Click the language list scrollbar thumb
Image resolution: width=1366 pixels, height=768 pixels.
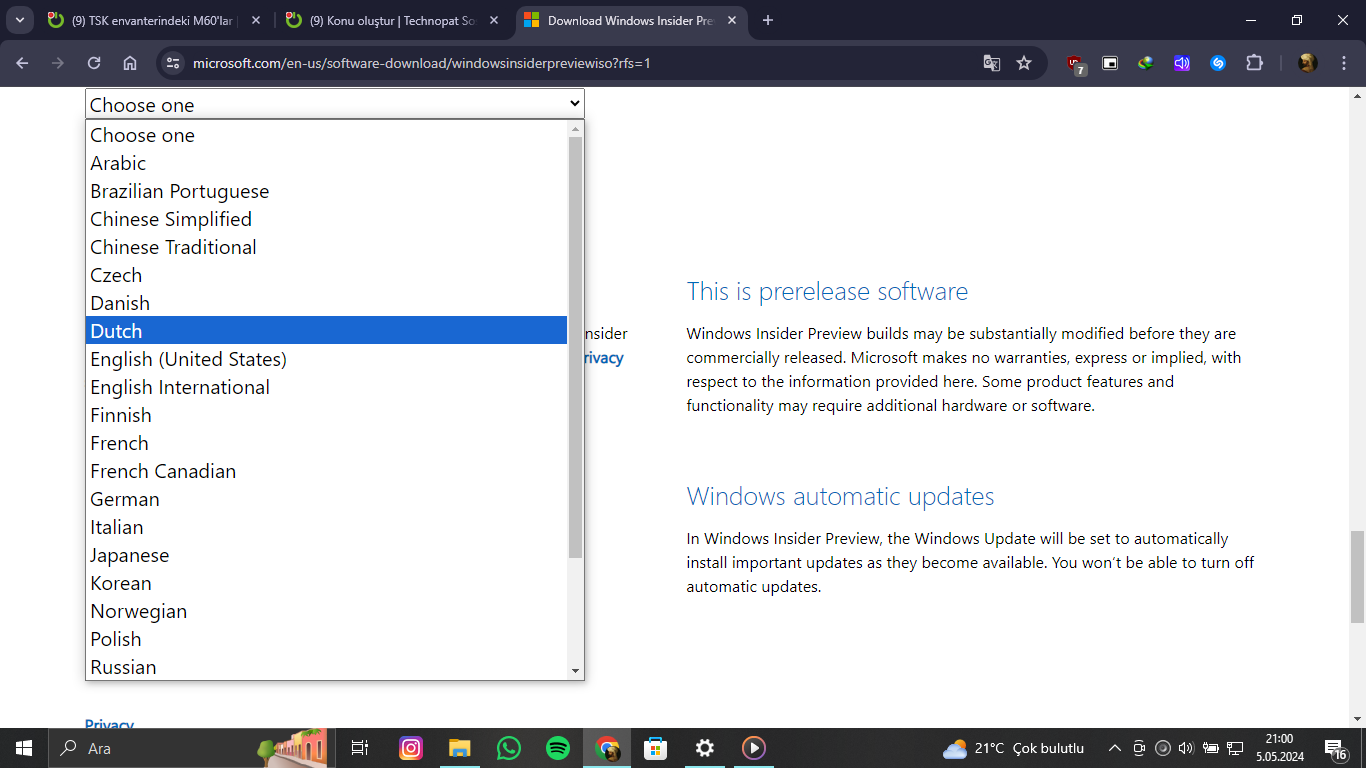pos(575,347)
